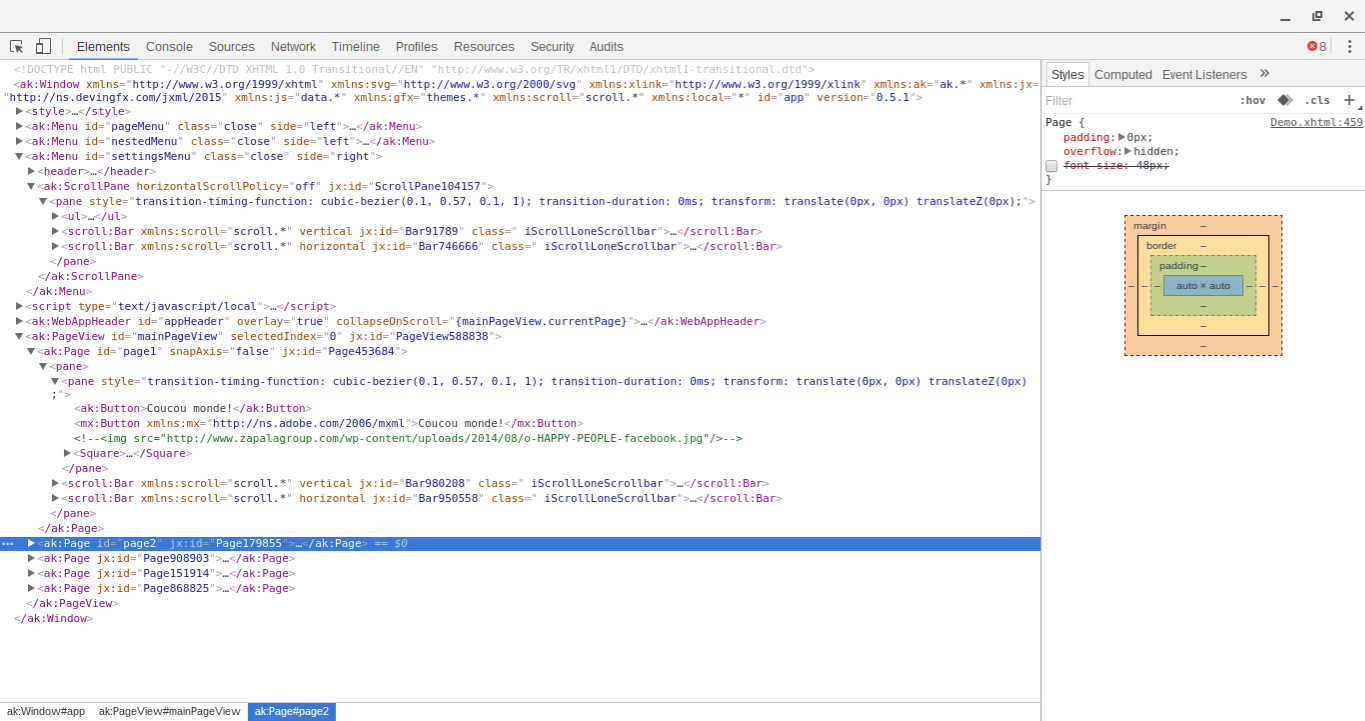Click the overflow hidden value

point(1154,151)
